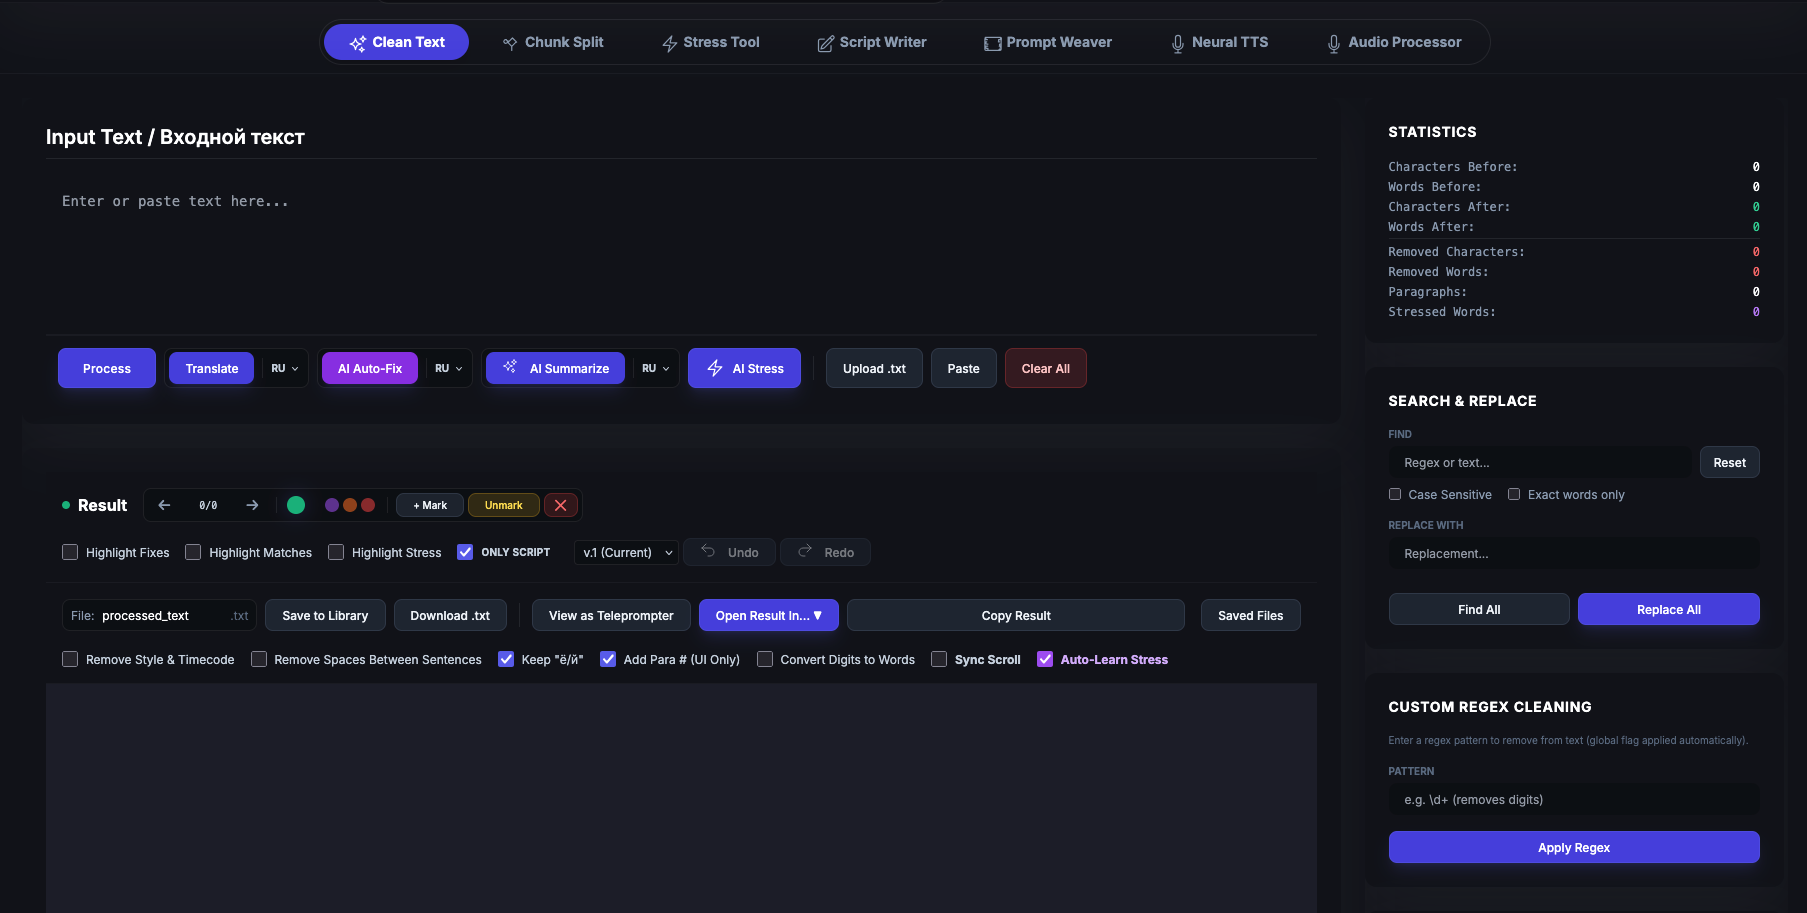Uncheck the Auto-Learn Stress checkbox
Image resolution: width=1807 pixels, height=913 pixels.
click(x=1045, y=659)
